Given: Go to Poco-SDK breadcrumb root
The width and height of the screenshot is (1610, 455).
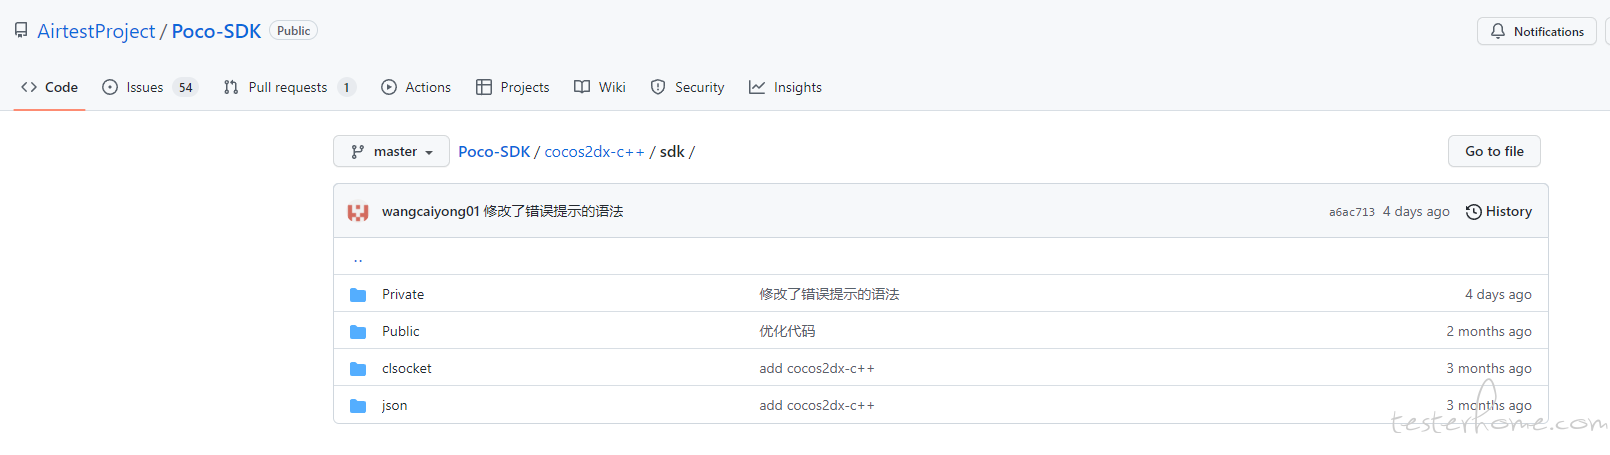Looking at the screenshot, I should pos(494,152).
